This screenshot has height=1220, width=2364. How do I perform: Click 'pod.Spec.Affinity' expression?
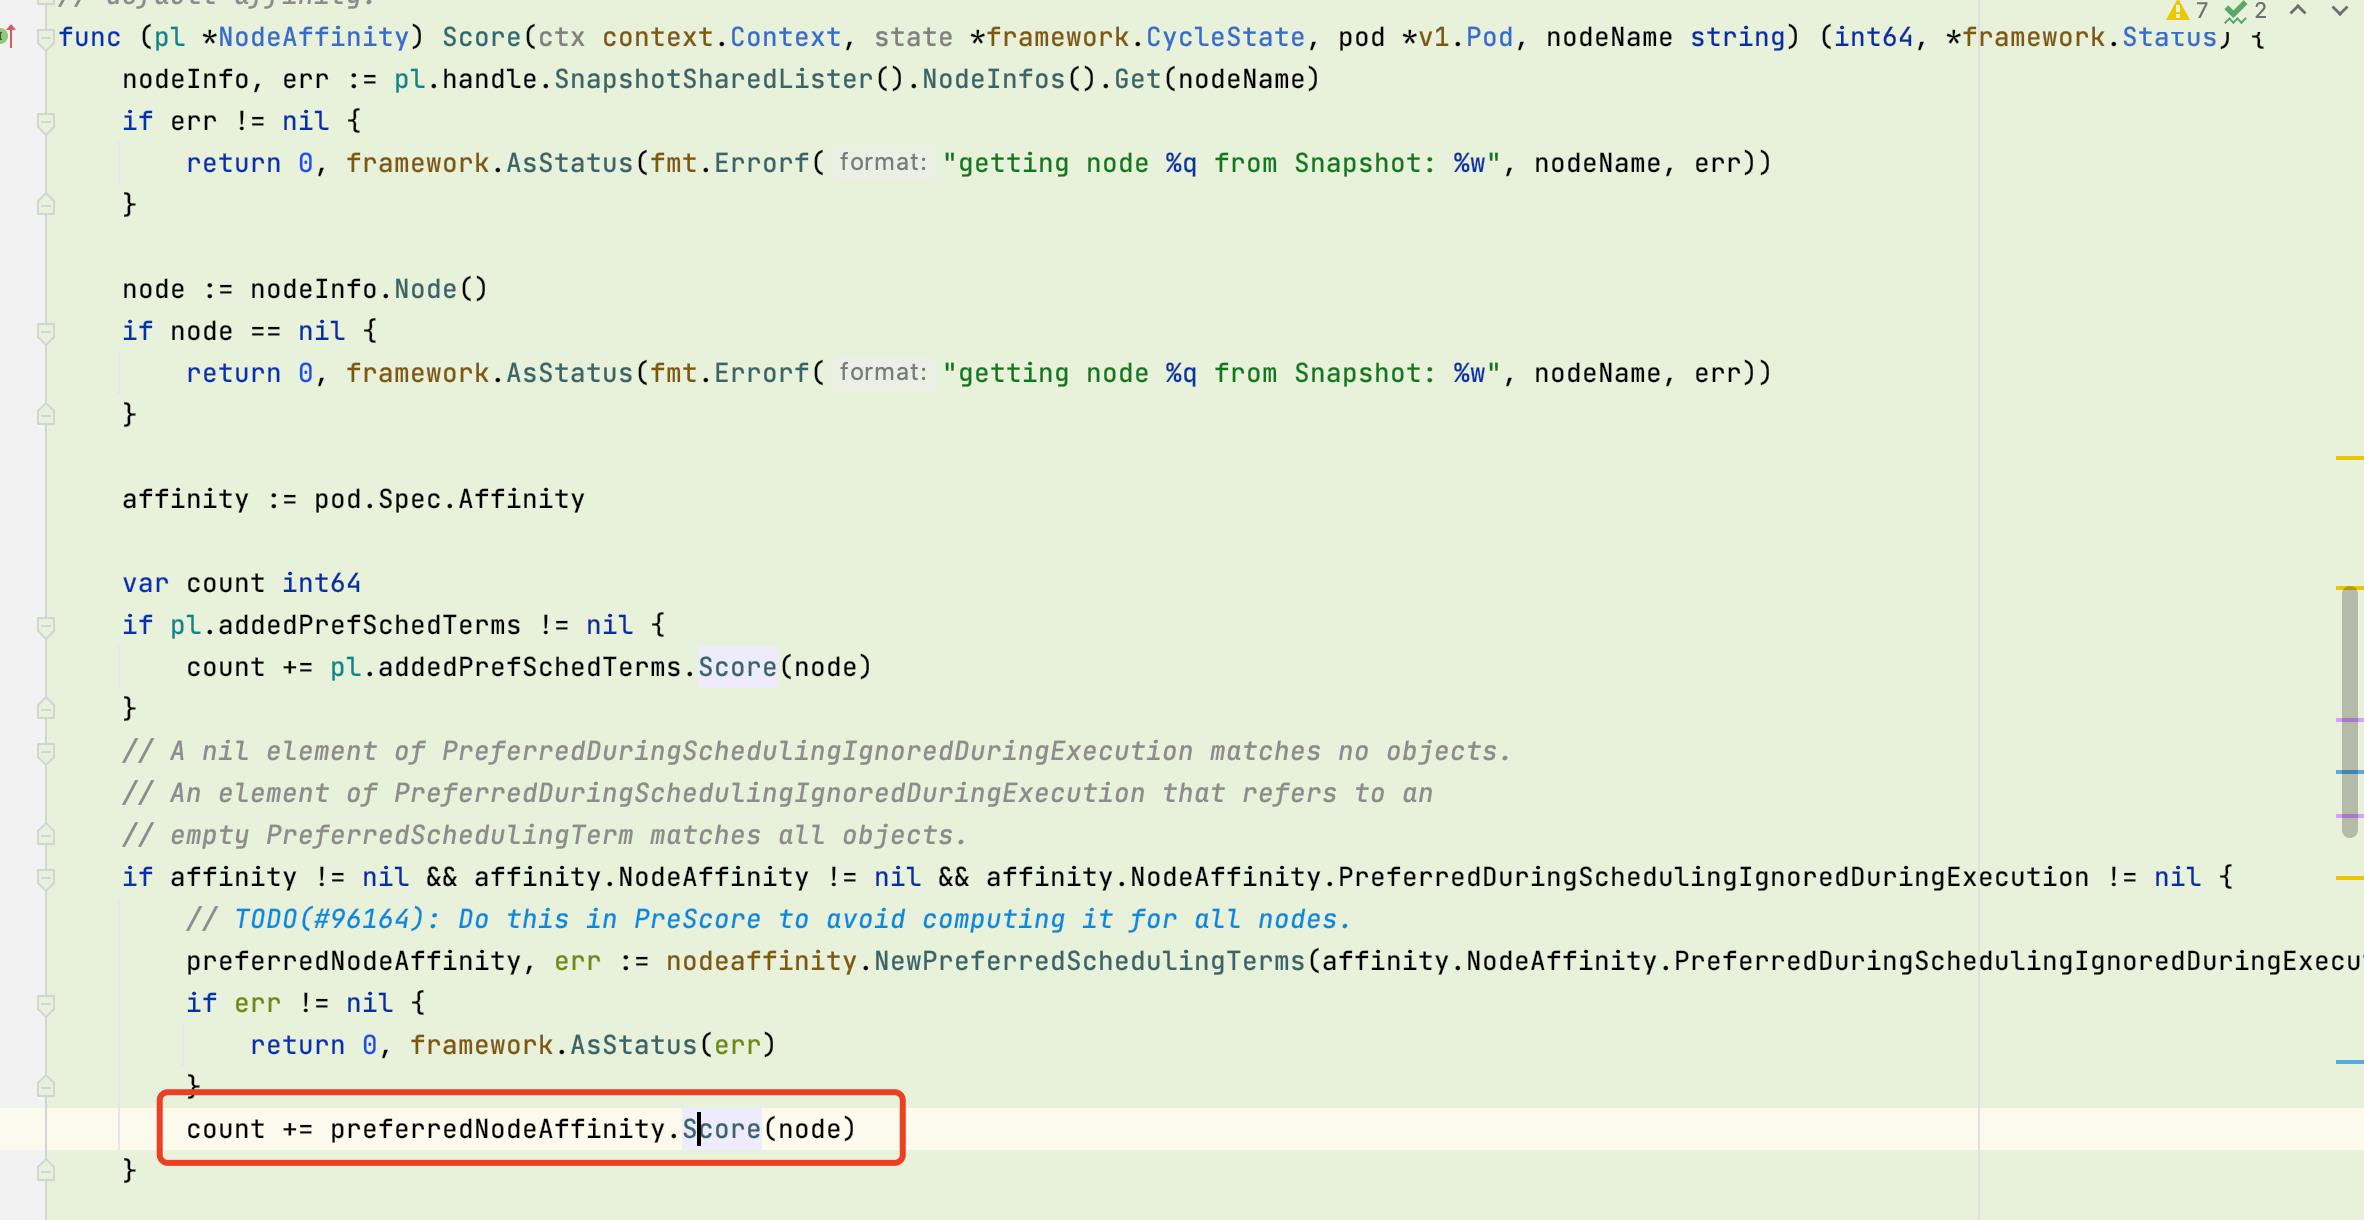(449, 500)
